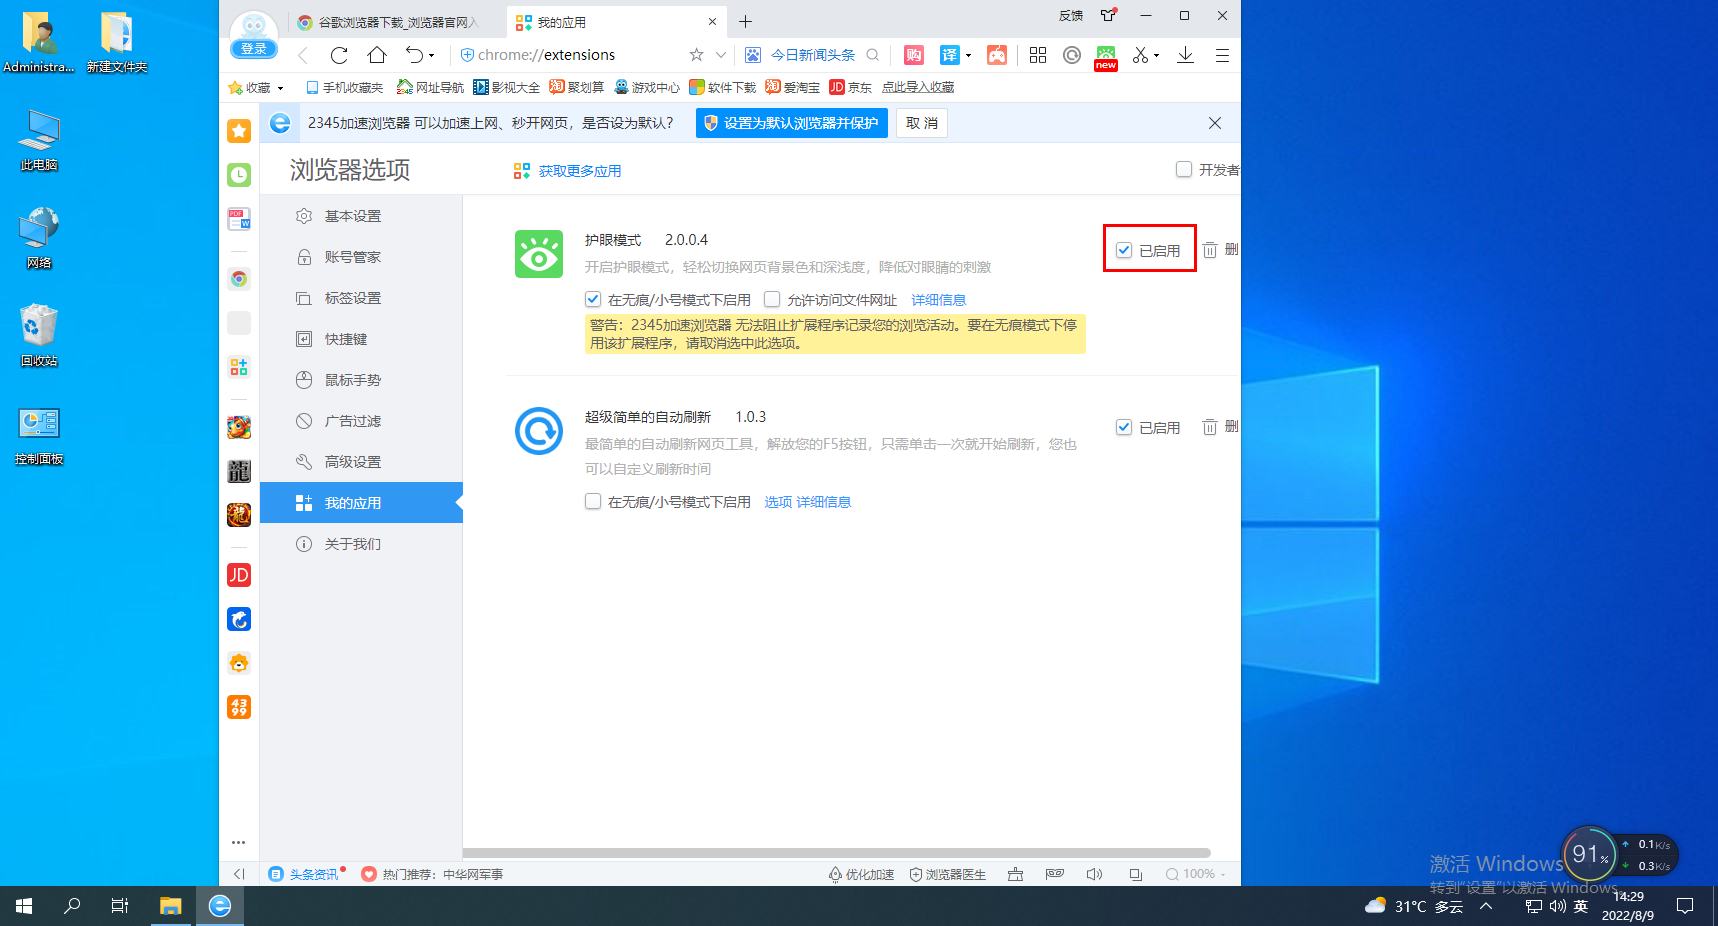Select 广告过滤 in the options menu

[361, 421]
